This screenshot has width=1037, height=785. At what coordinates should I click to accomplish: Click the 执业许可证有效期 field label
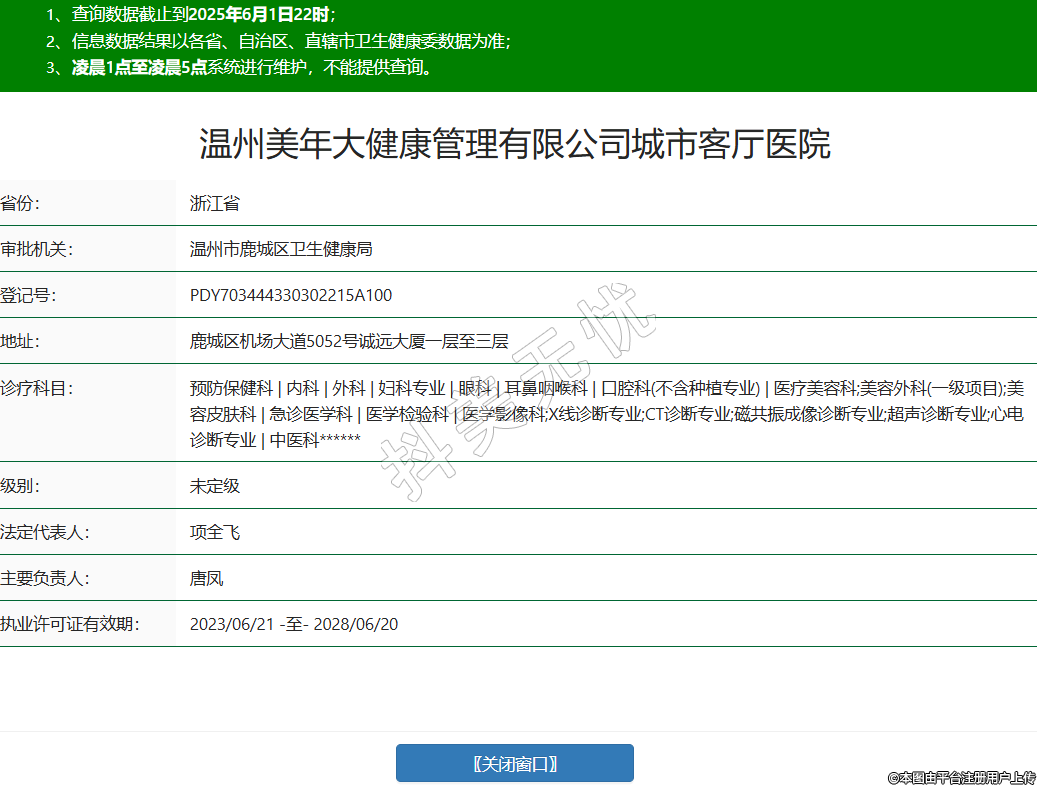[69, 624]
